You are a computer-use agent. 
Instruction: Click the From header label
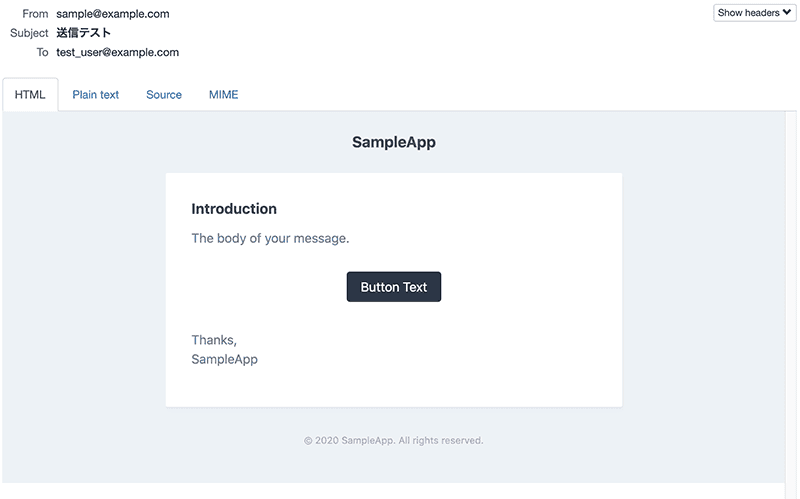click(x=35, y=14)
